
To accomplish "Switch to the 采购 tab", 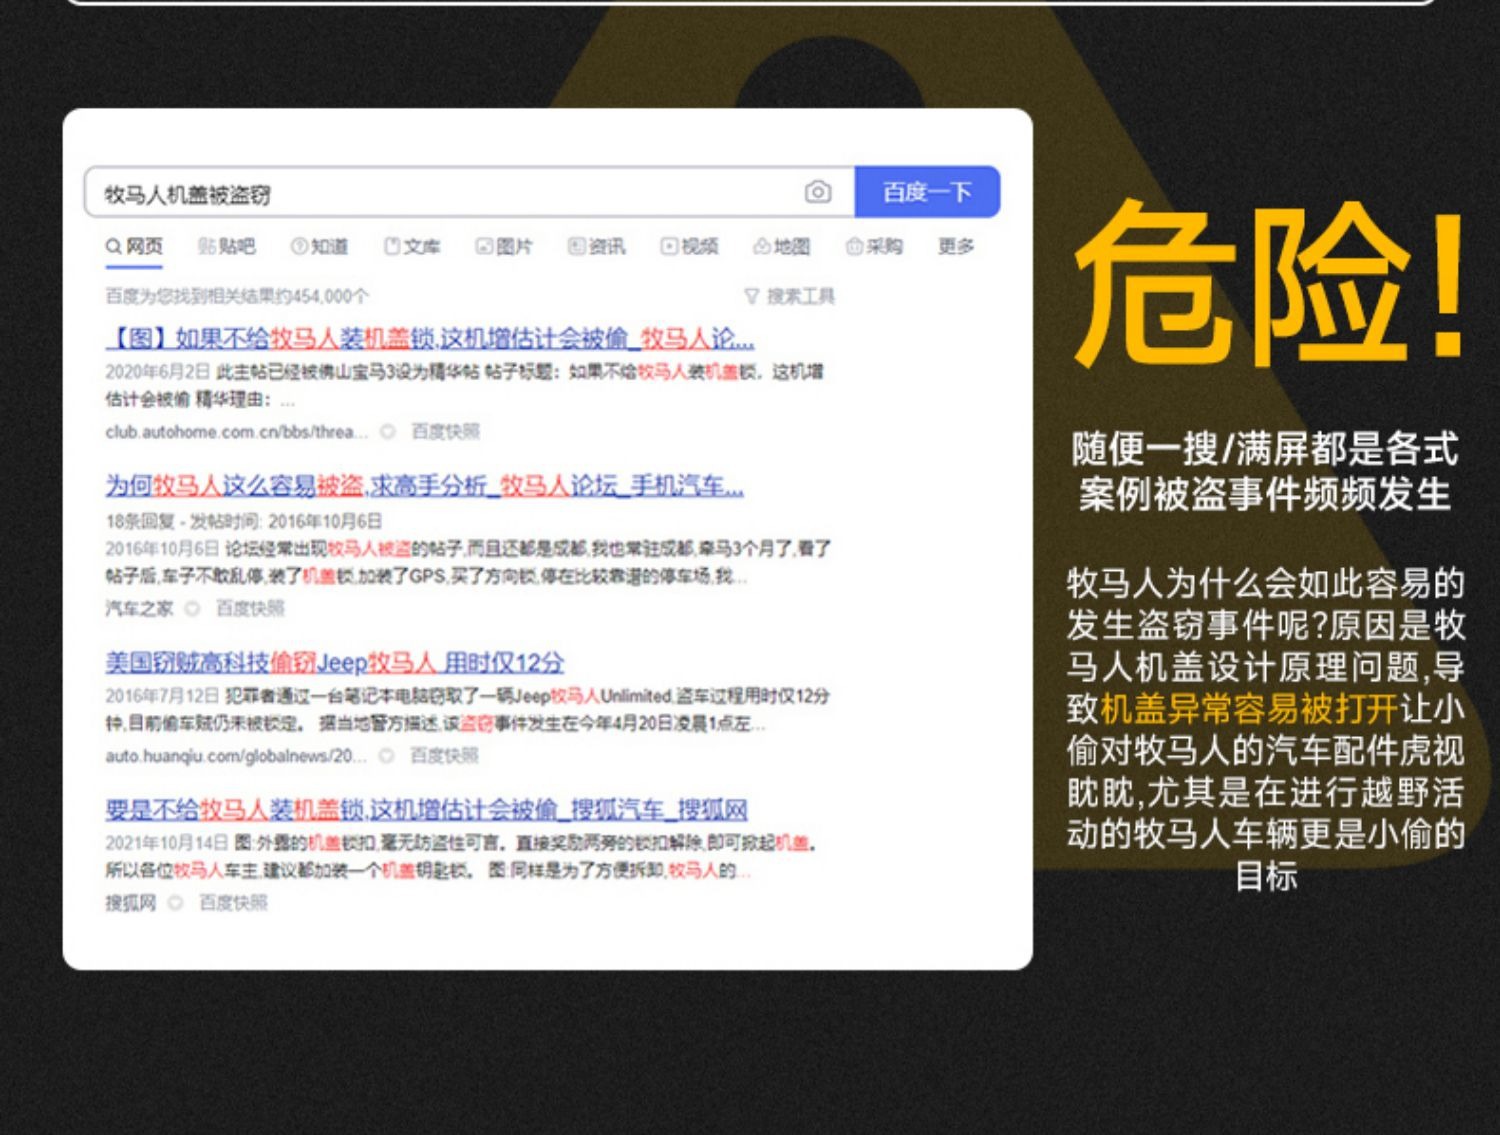I will (874, 246).
